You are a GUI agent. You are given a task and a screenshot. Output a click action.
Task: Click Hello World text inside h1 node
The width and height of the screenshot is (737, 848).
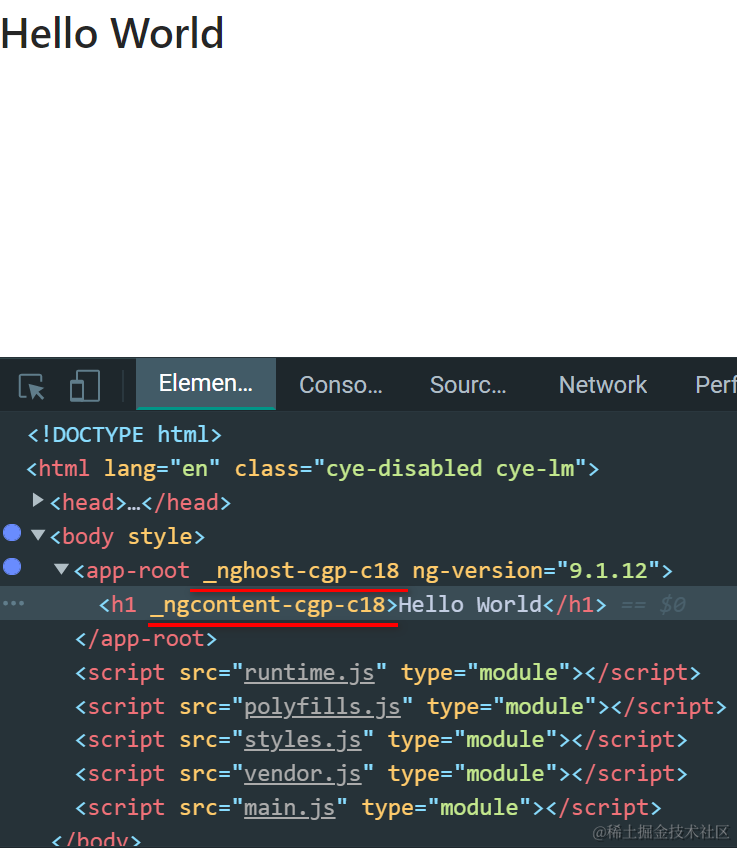point(470,605)
